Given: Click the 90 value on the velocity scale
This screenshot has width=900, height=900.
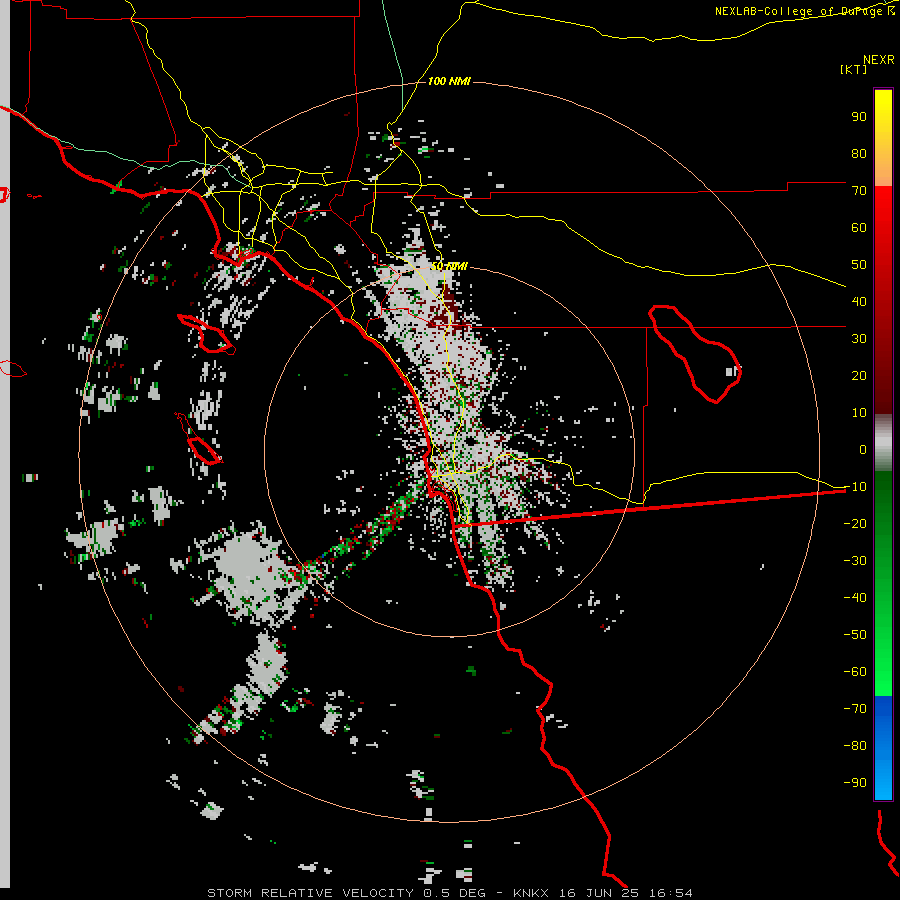Looking at the screenshot, I should click(x=859, y=117).
